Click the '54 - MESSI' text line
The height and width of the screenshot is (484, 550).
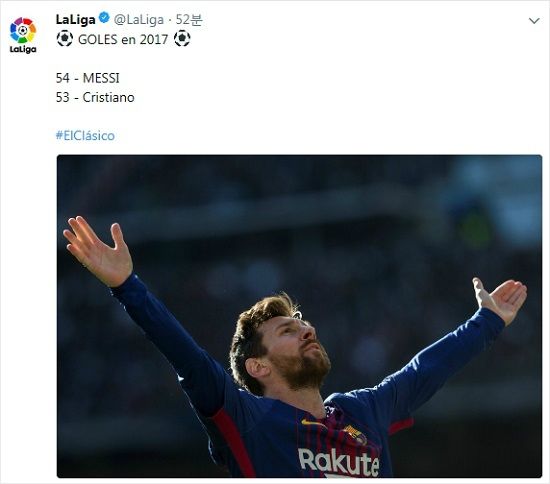[x=88, y=78]
